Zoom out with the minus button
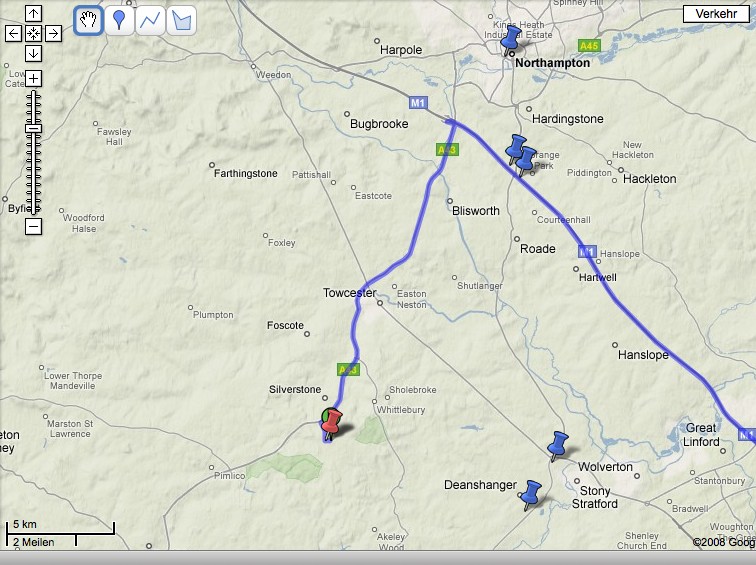756x565 pixels. coord(33,226)
